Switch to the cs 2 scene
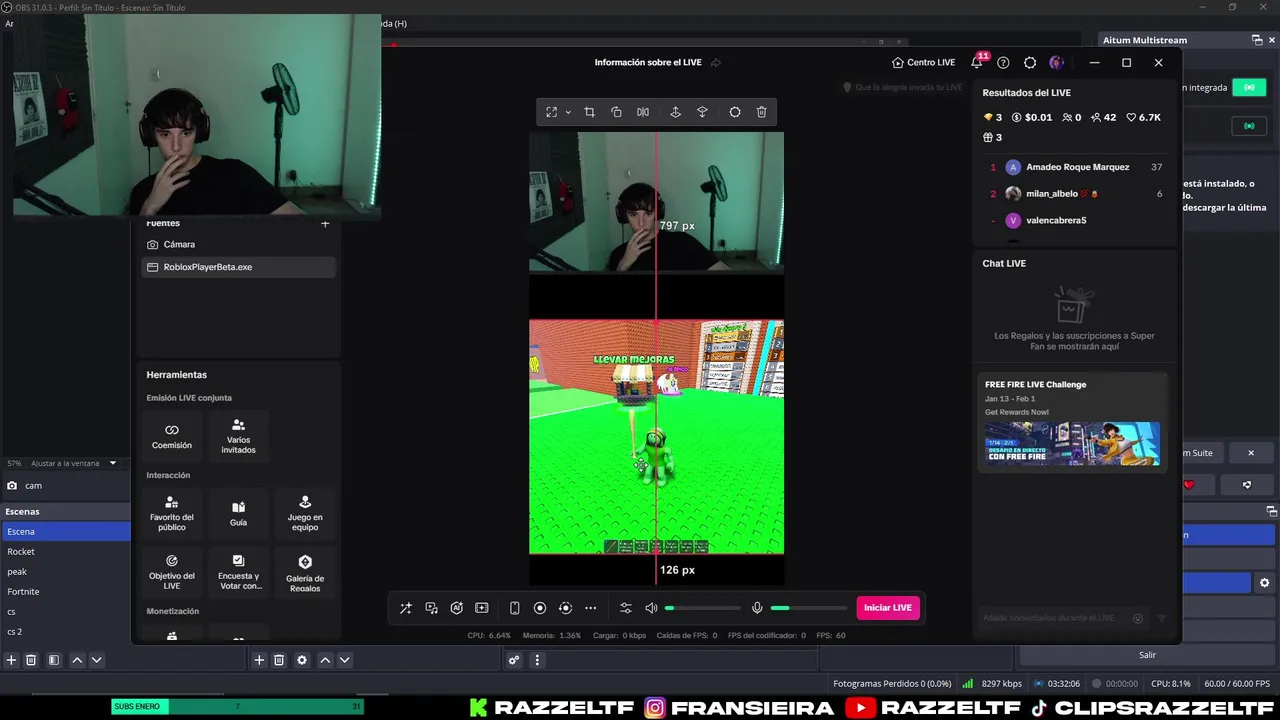The width and height of the screenshot is (1280, 720). pos(66,632)
